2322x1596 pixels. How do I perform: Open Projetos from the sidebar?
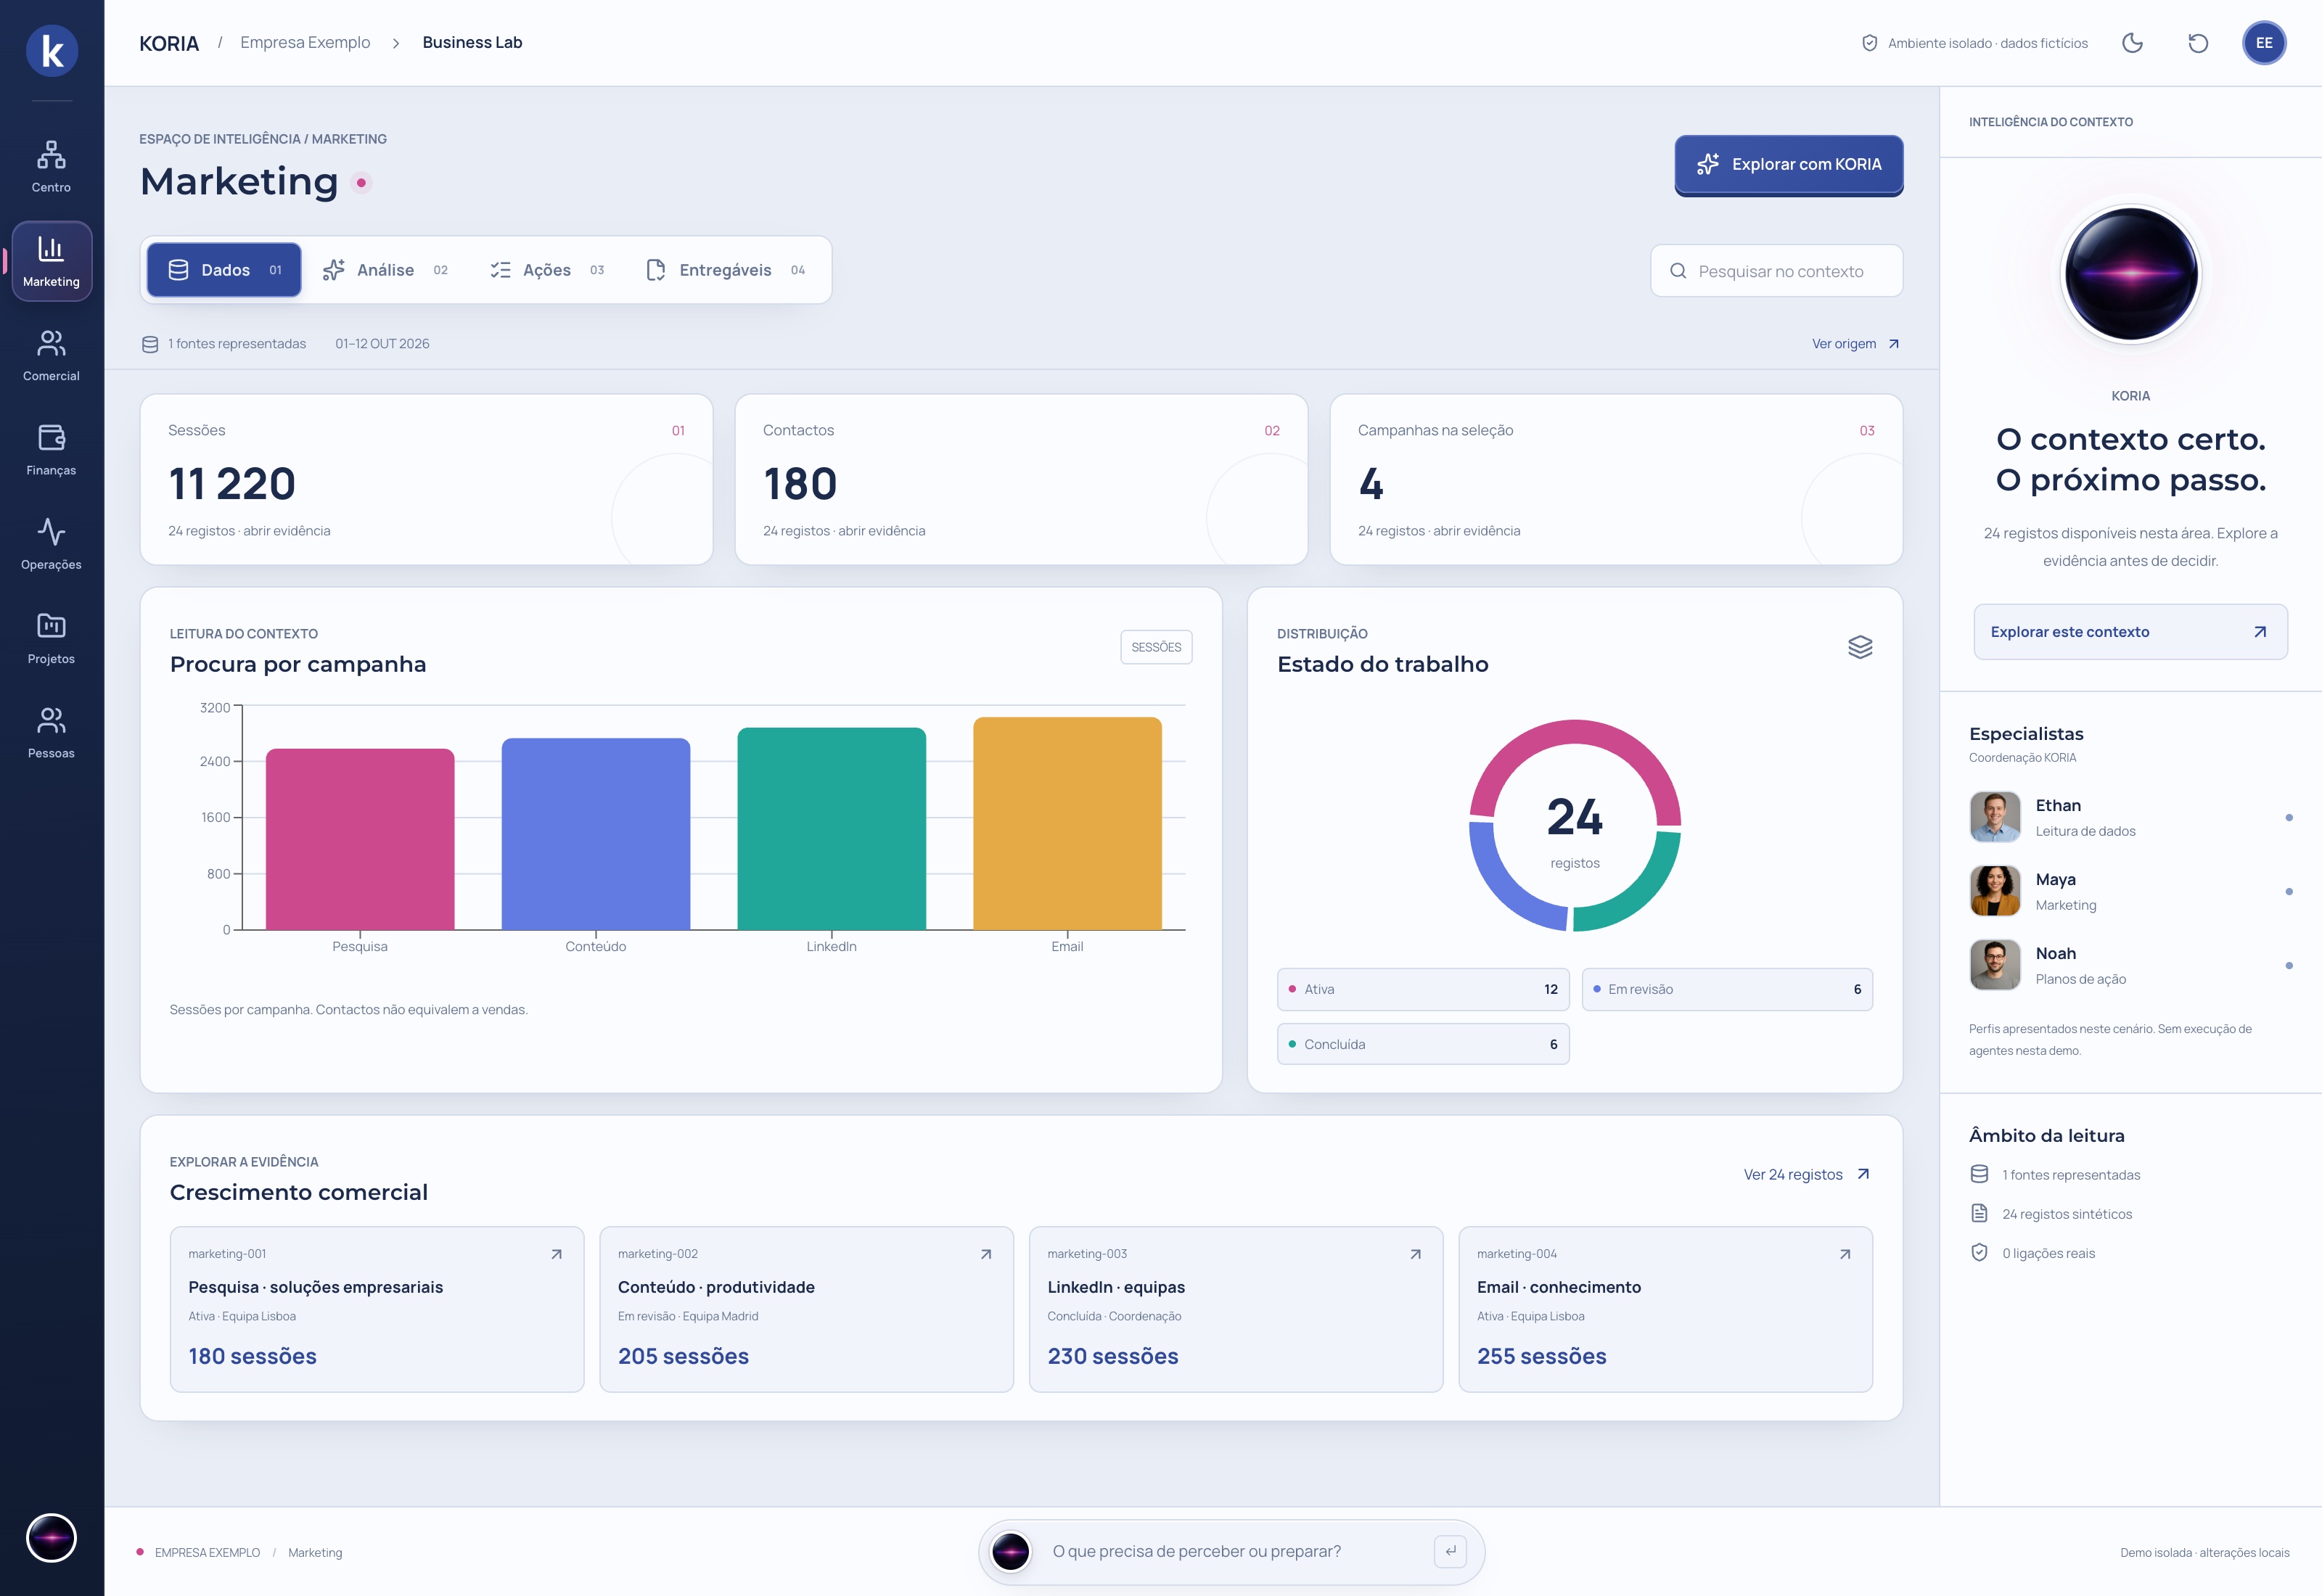51,638
